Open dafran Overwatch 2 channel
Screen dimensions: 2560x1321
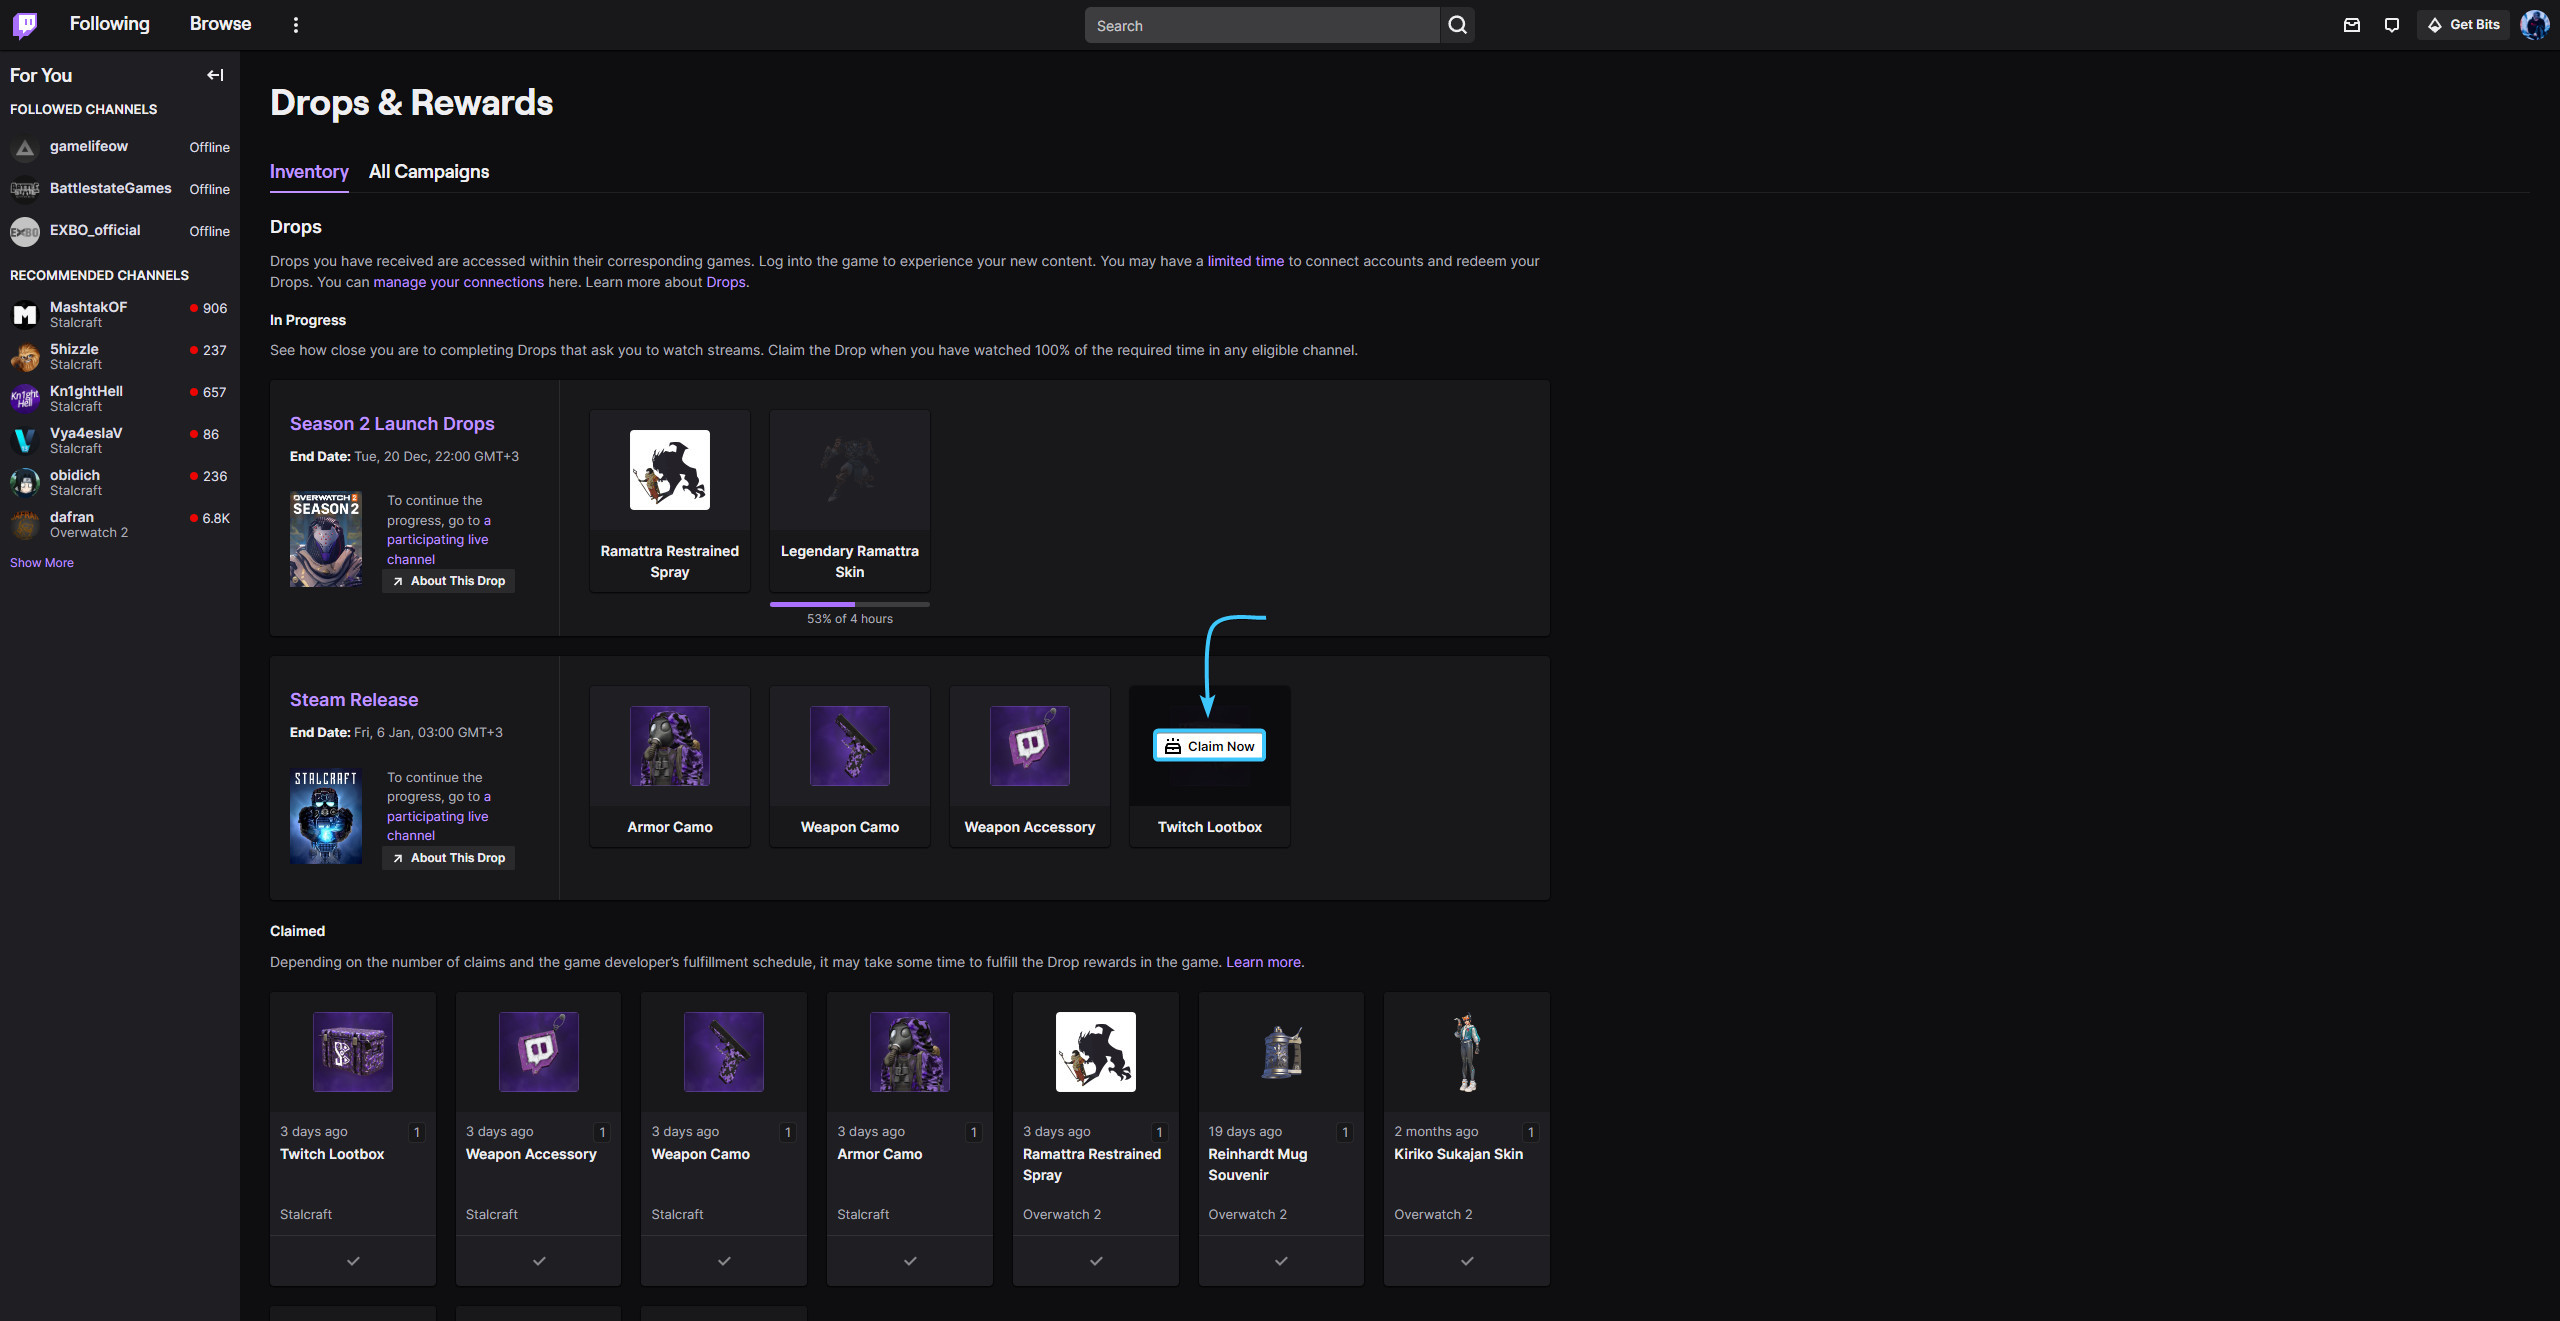(120, 524)
